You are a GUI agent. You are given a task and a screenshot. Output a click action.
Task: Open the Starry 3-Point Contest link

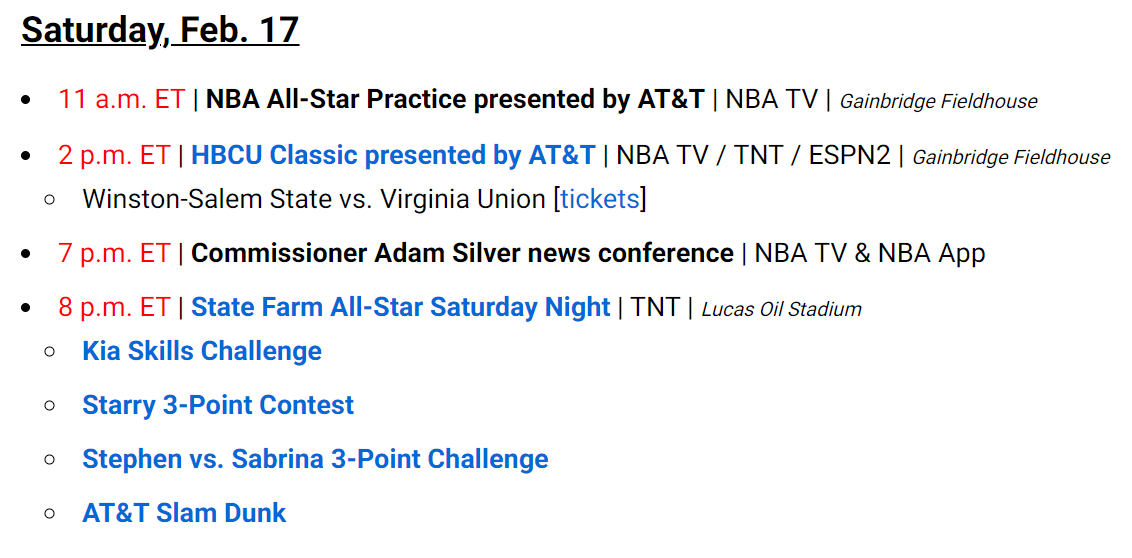[218, 404]
